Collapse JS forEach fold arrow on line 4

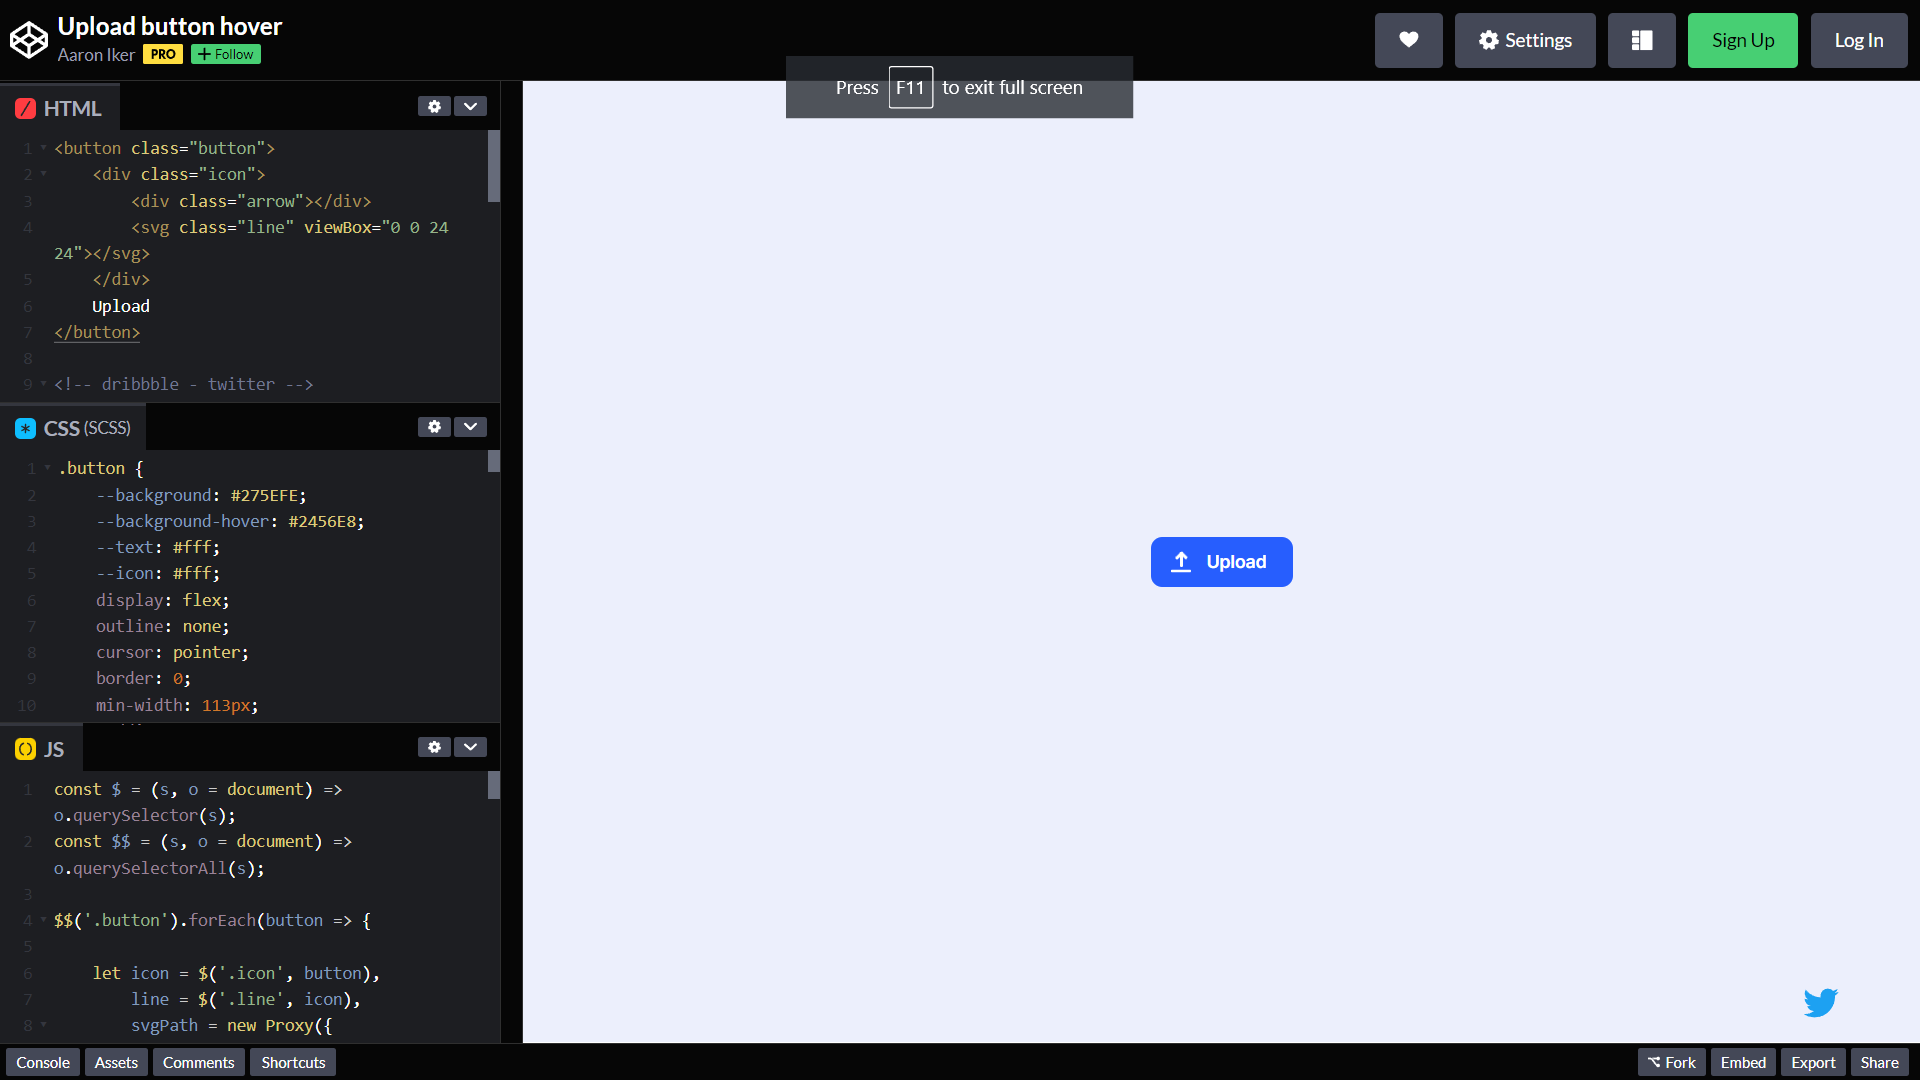point(43,920)
